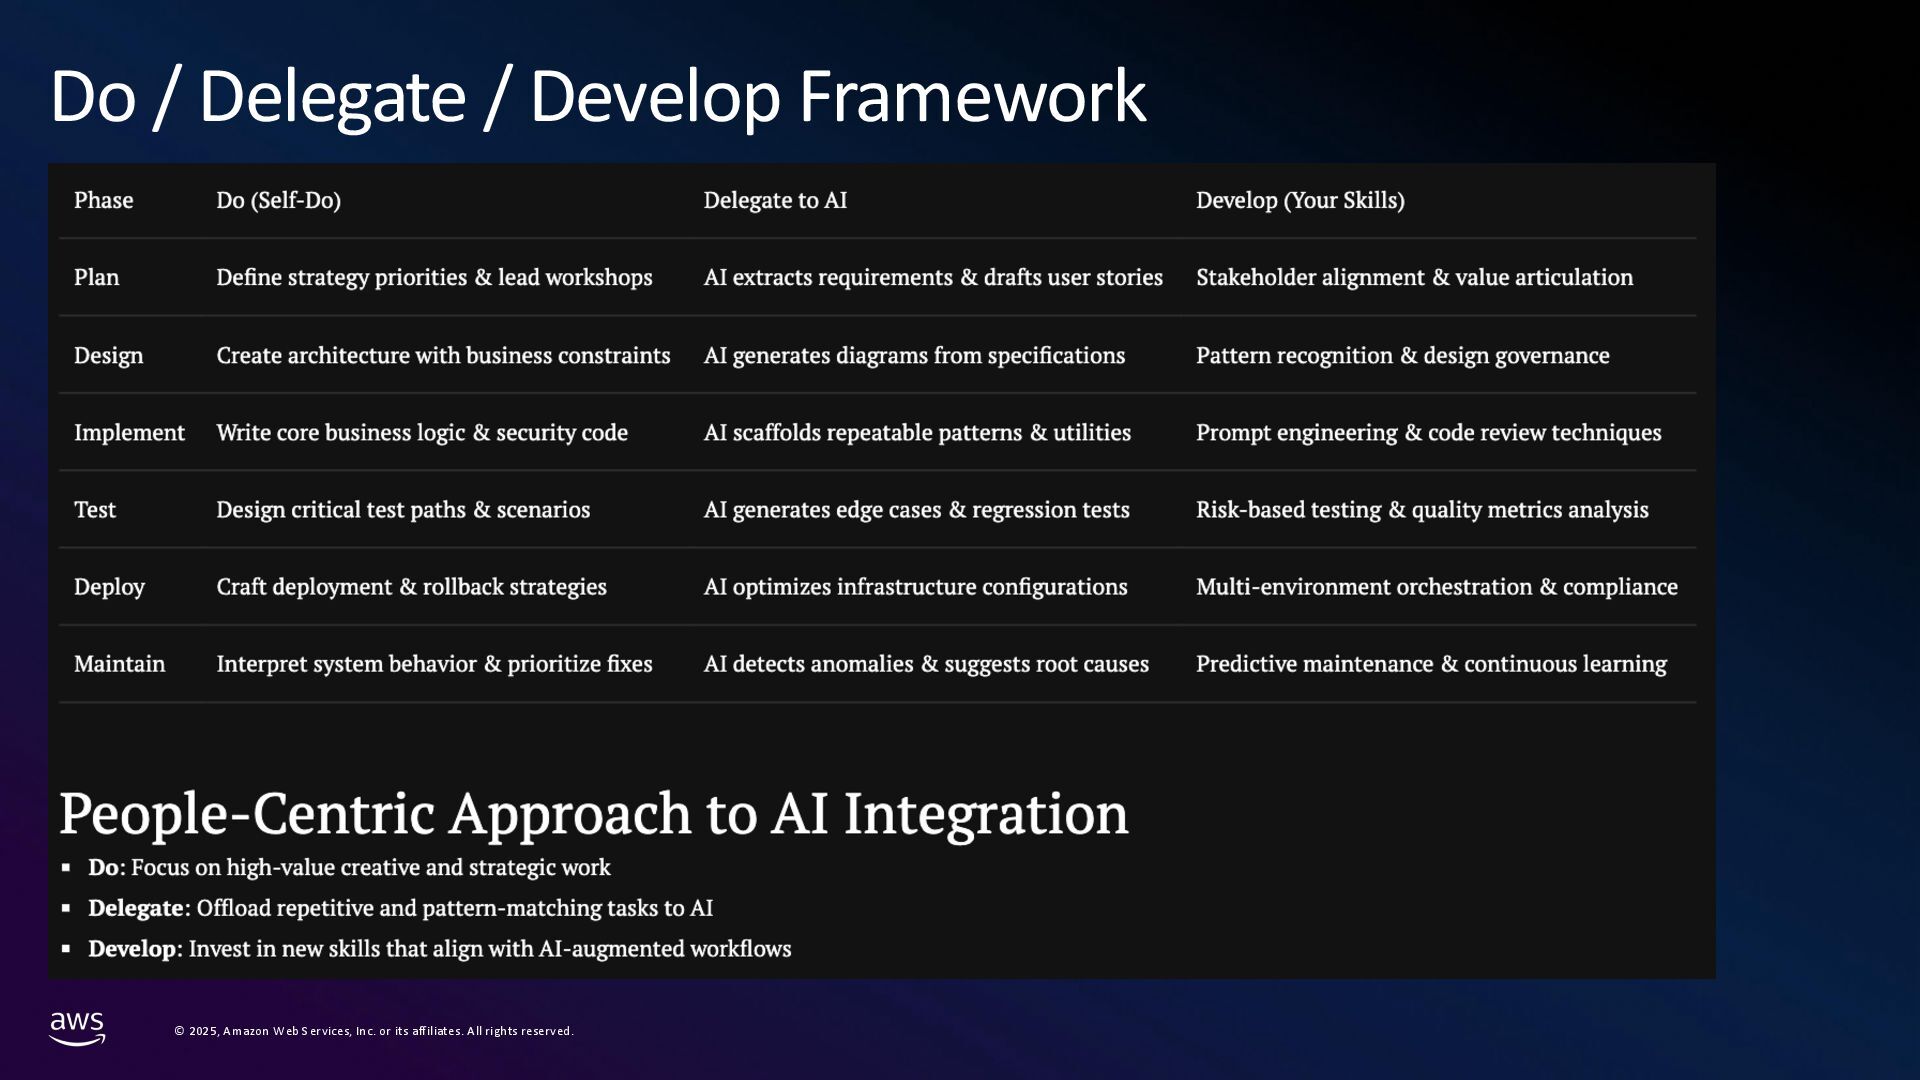Click the Amazon Web Services copyright notice
The image size is (1920, 1080).
374,1031
